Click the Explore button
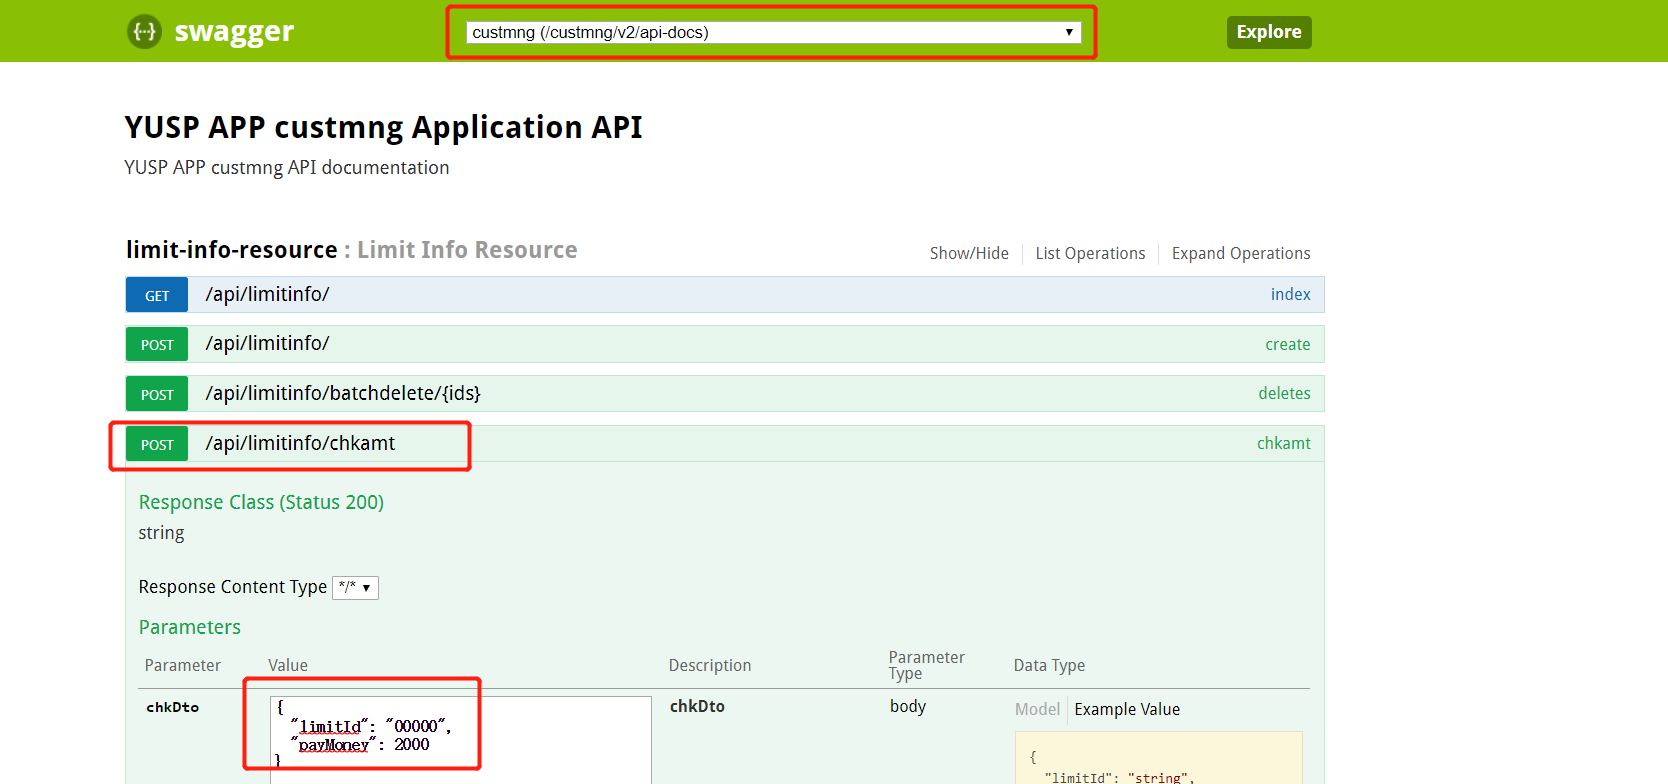 tap(1268, 32)
